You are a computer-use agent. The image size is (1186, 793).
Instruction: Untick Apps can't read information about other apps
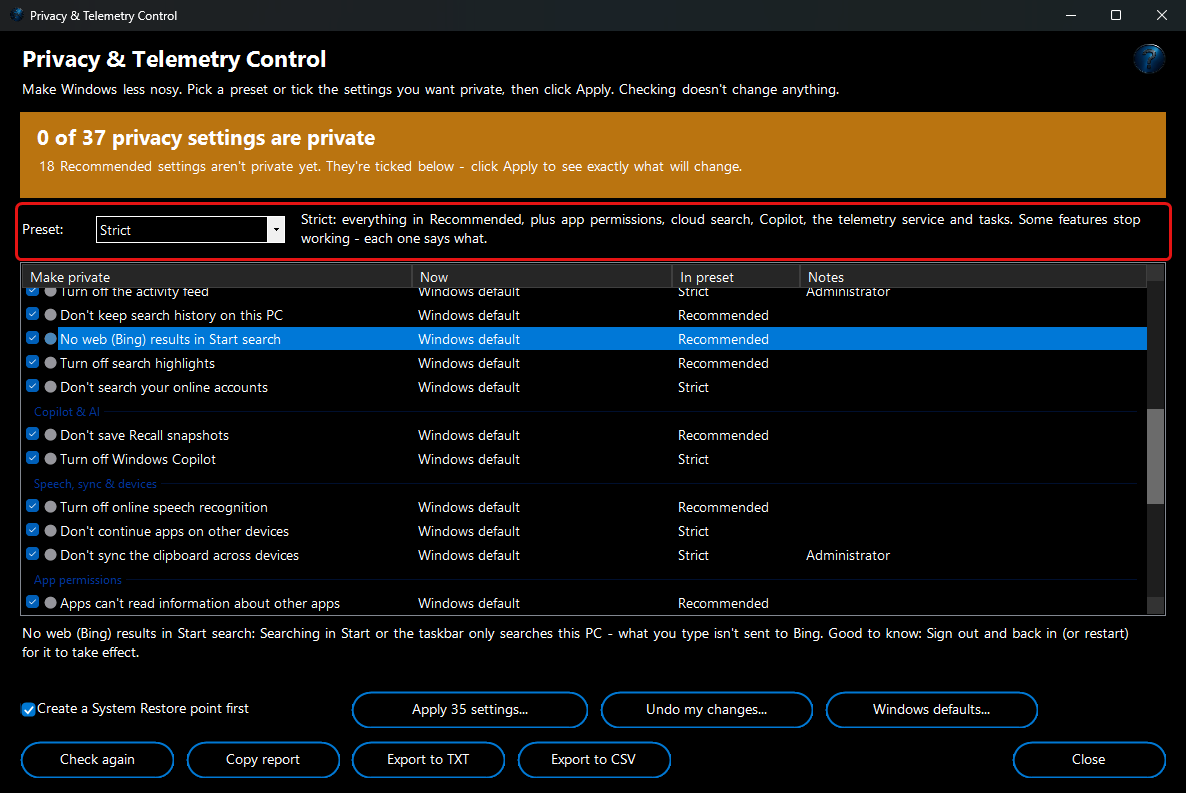[33, 602]
